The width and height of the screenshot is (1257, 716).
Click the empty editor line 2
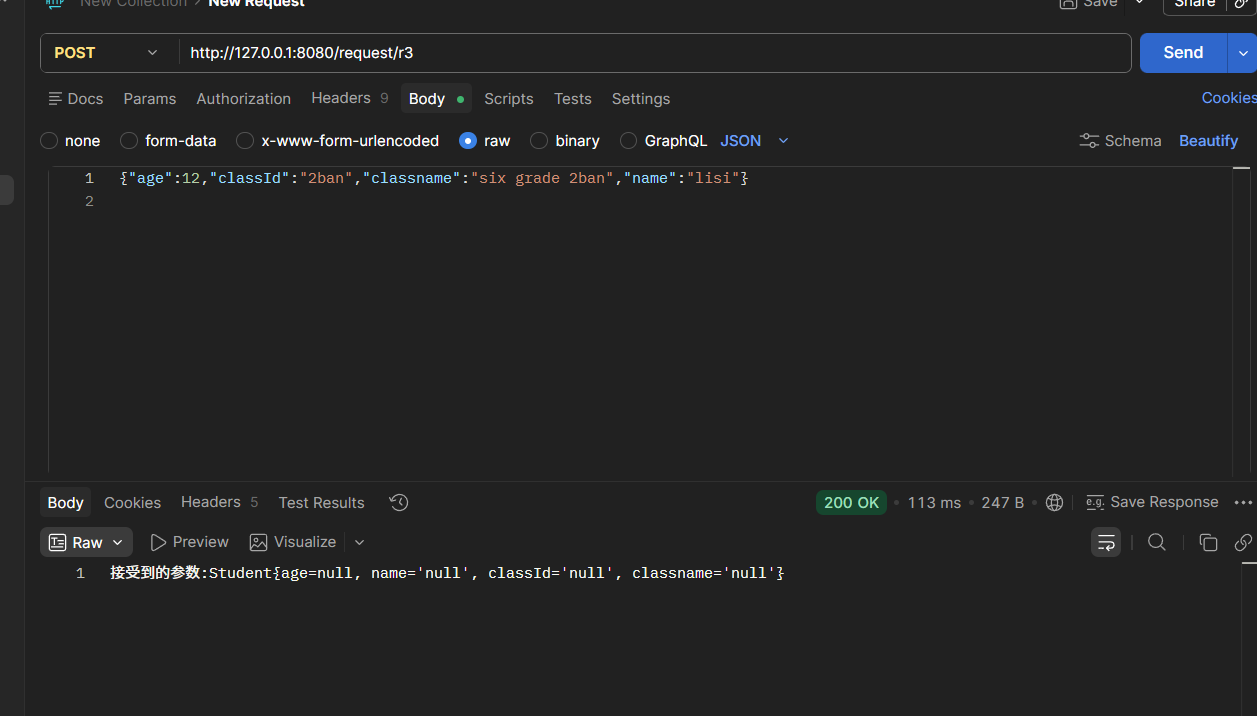[640, 202]
